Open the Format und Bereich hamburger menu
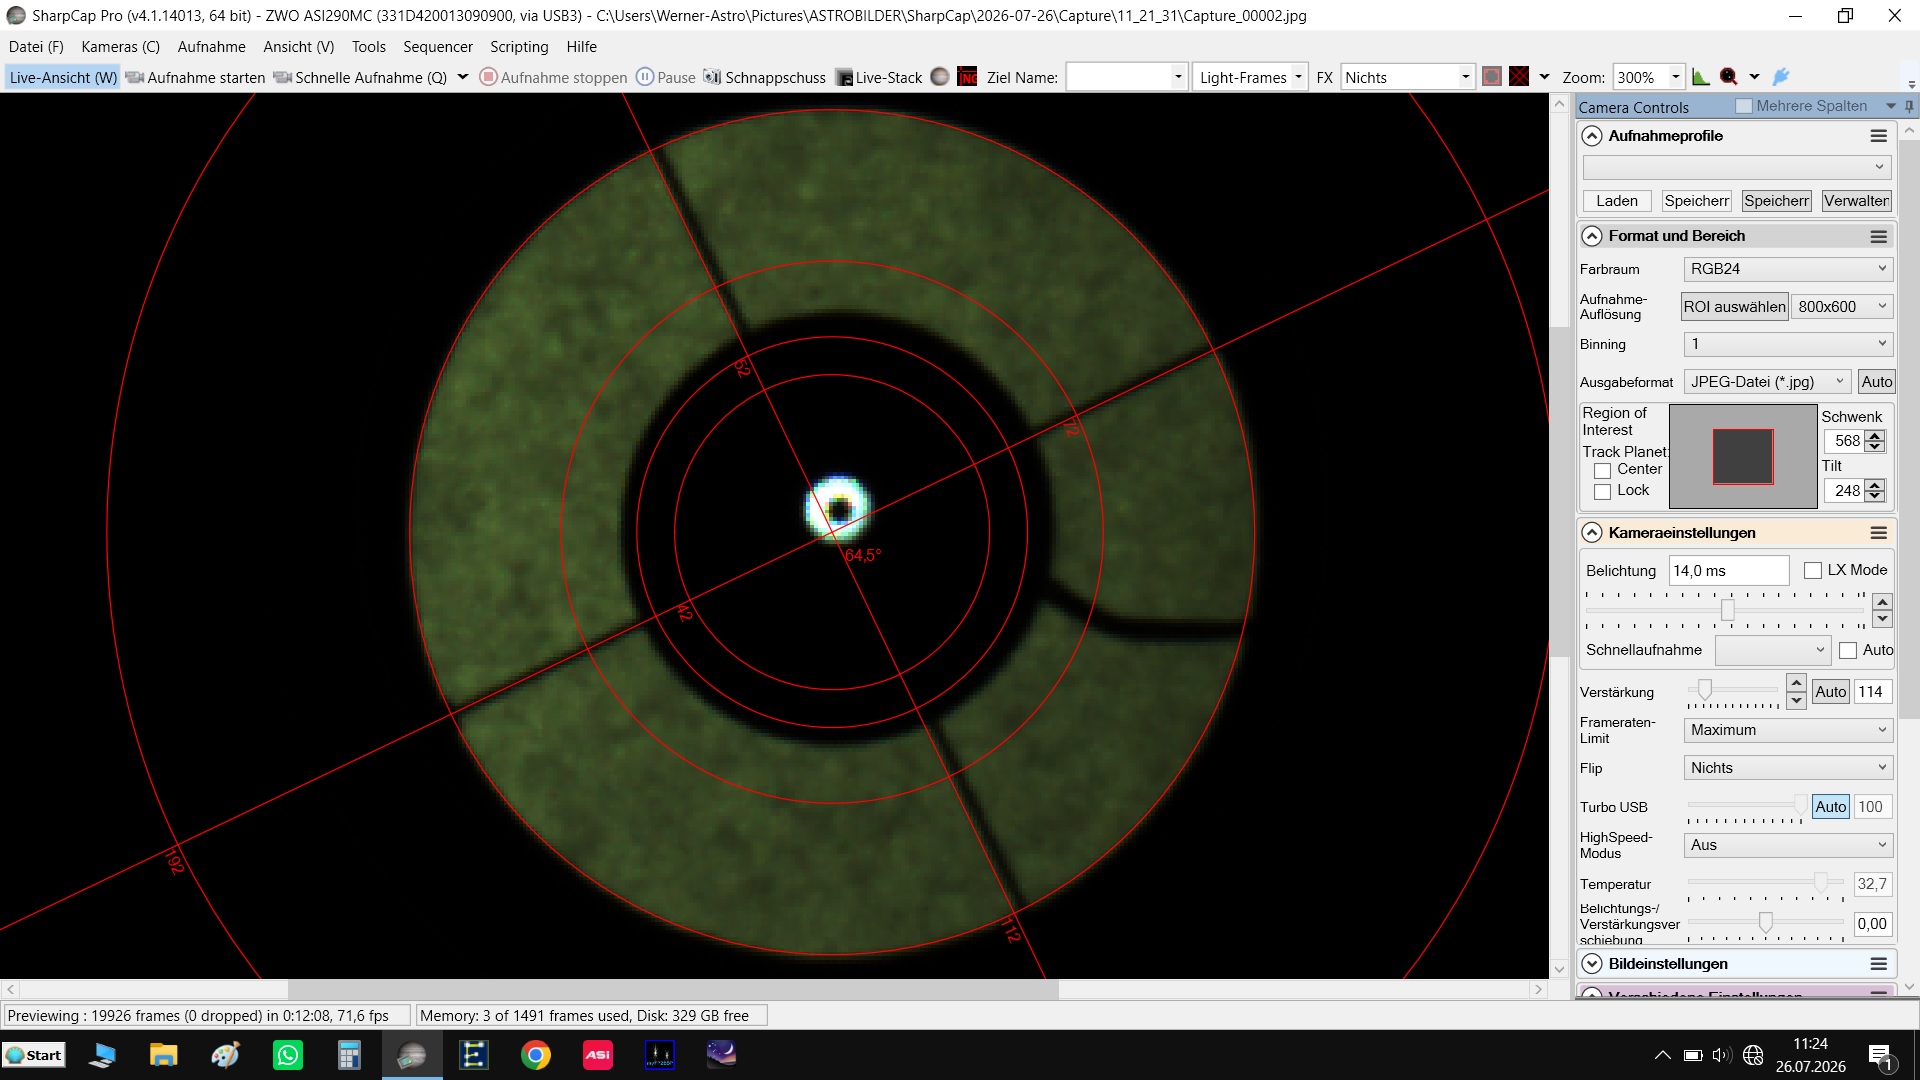Viewport: 1920px width, 1080px height. (x=1879, y=236)
